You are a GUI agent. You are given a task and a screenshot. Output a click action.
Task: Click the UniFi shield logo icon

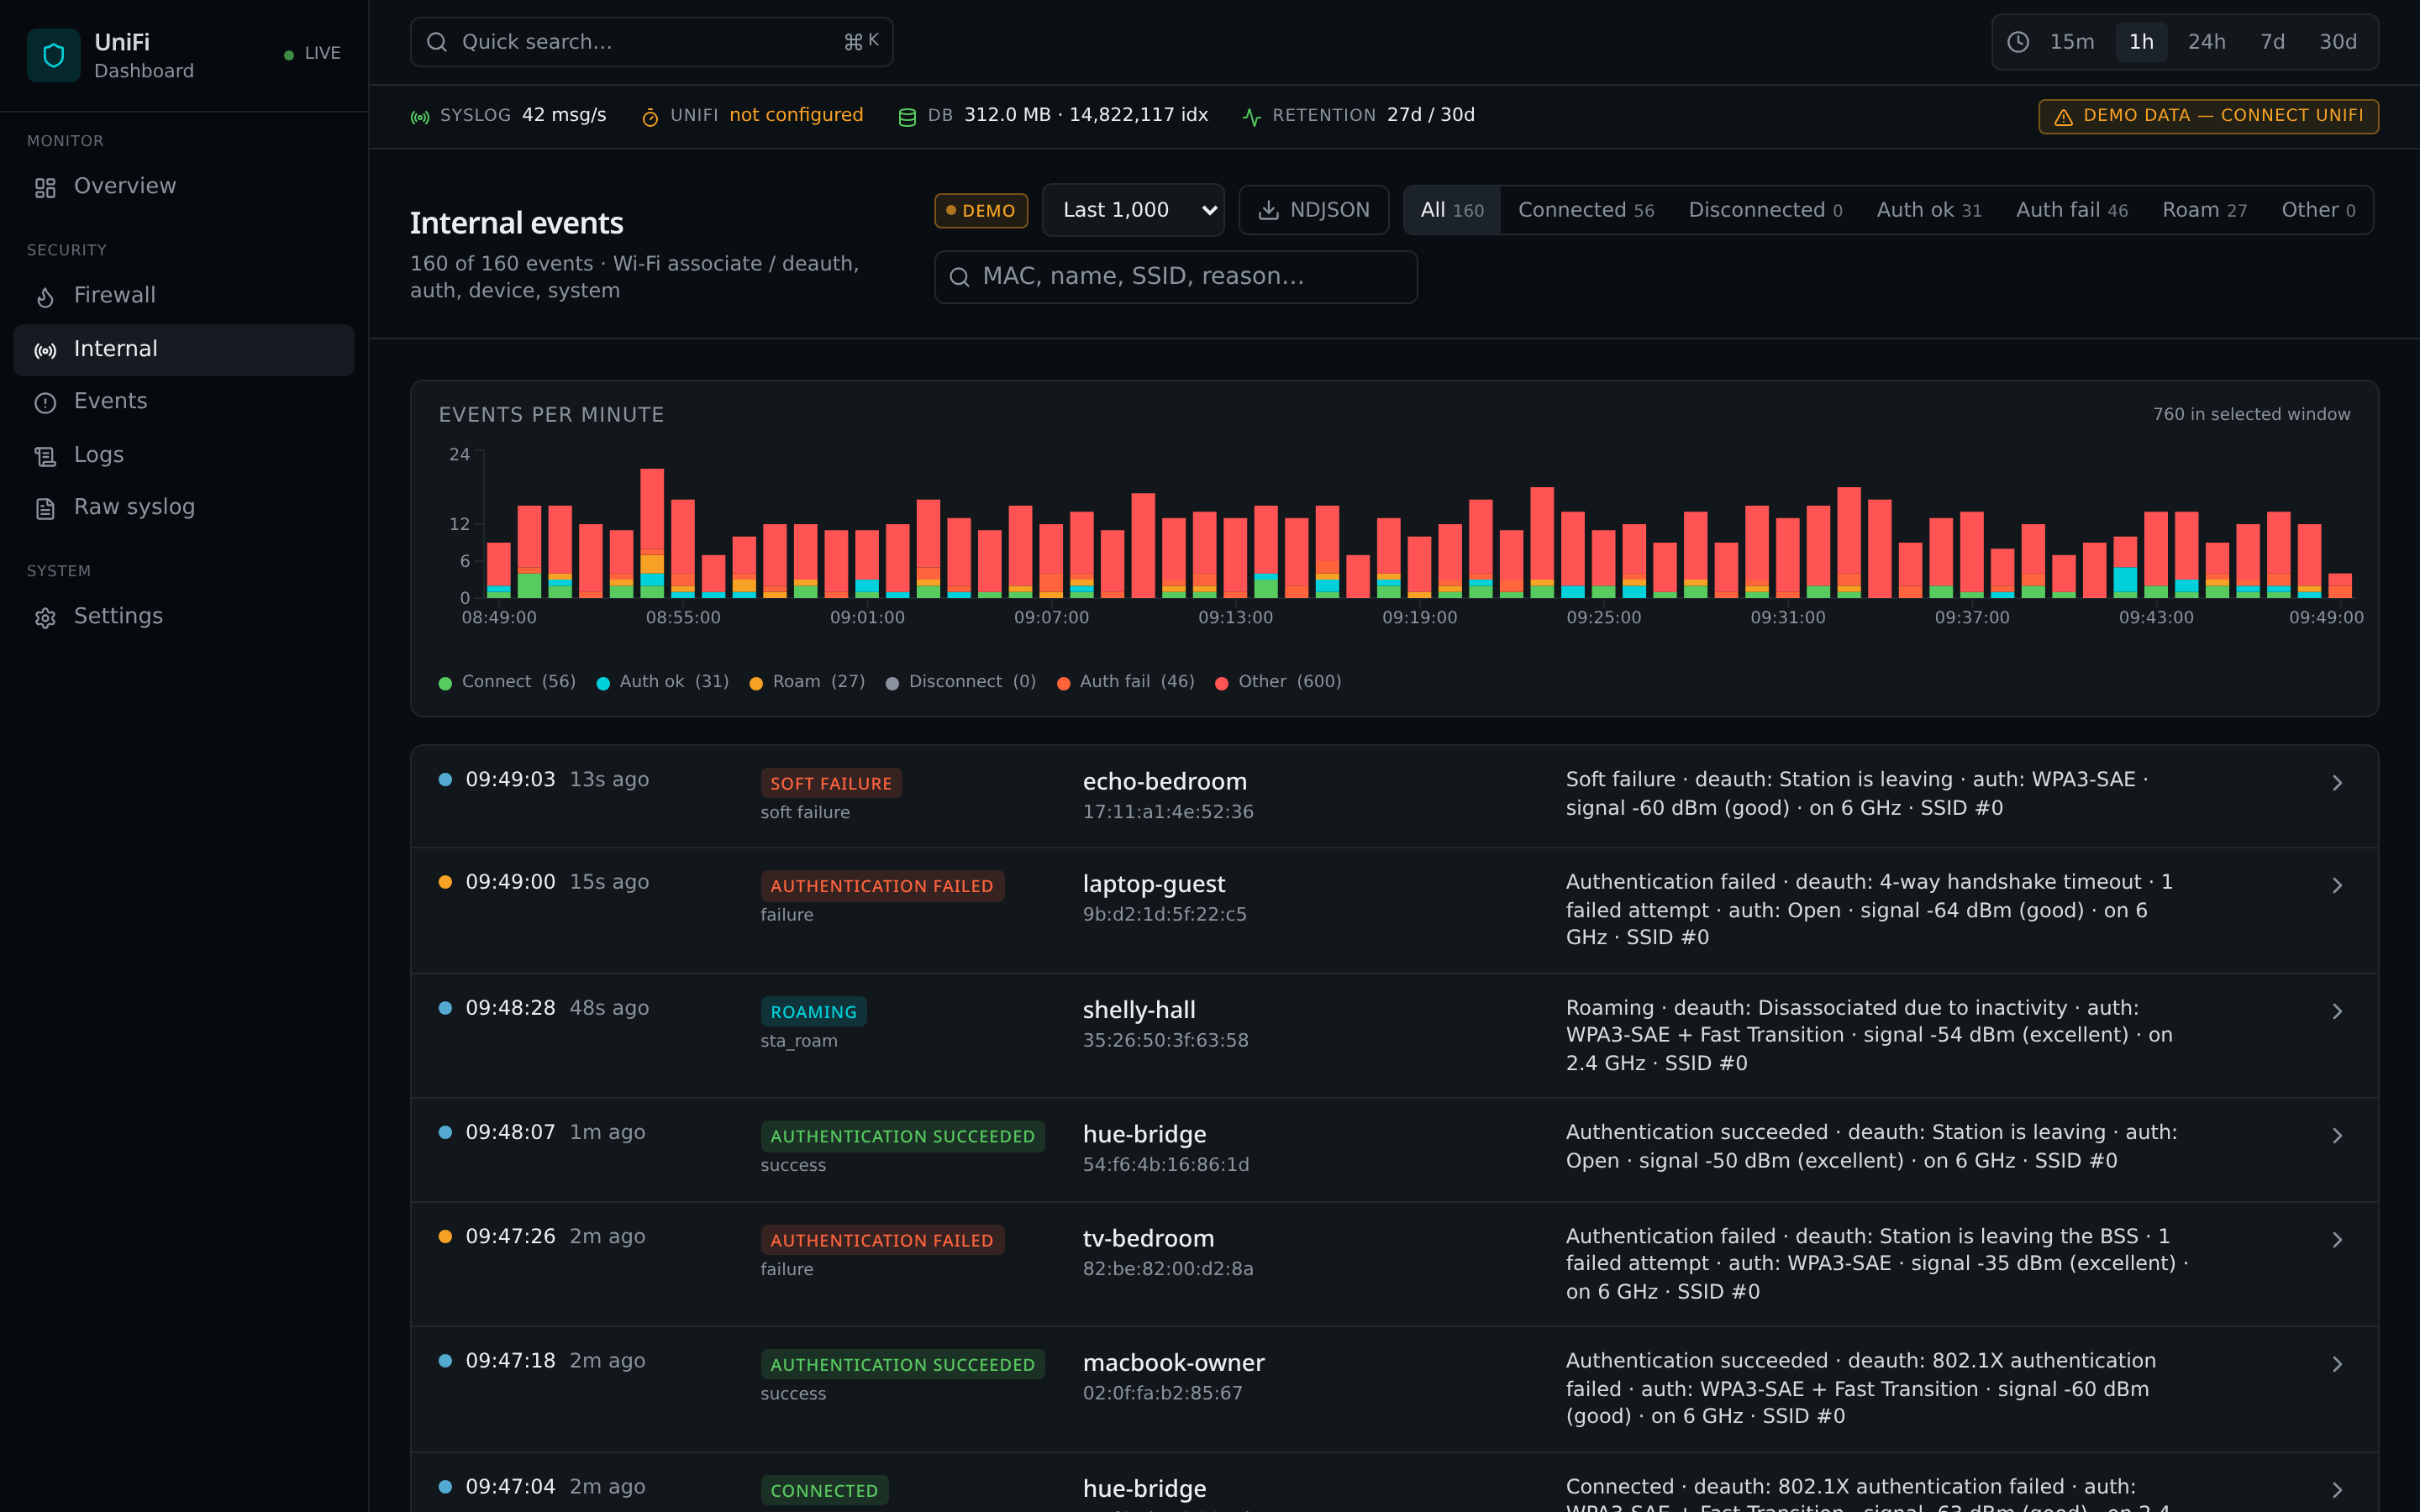coord(54,55)
